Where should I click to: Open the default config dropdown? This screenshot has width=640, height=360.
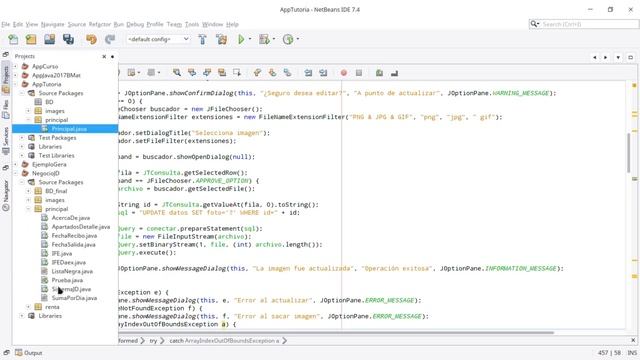pos(158,39)
